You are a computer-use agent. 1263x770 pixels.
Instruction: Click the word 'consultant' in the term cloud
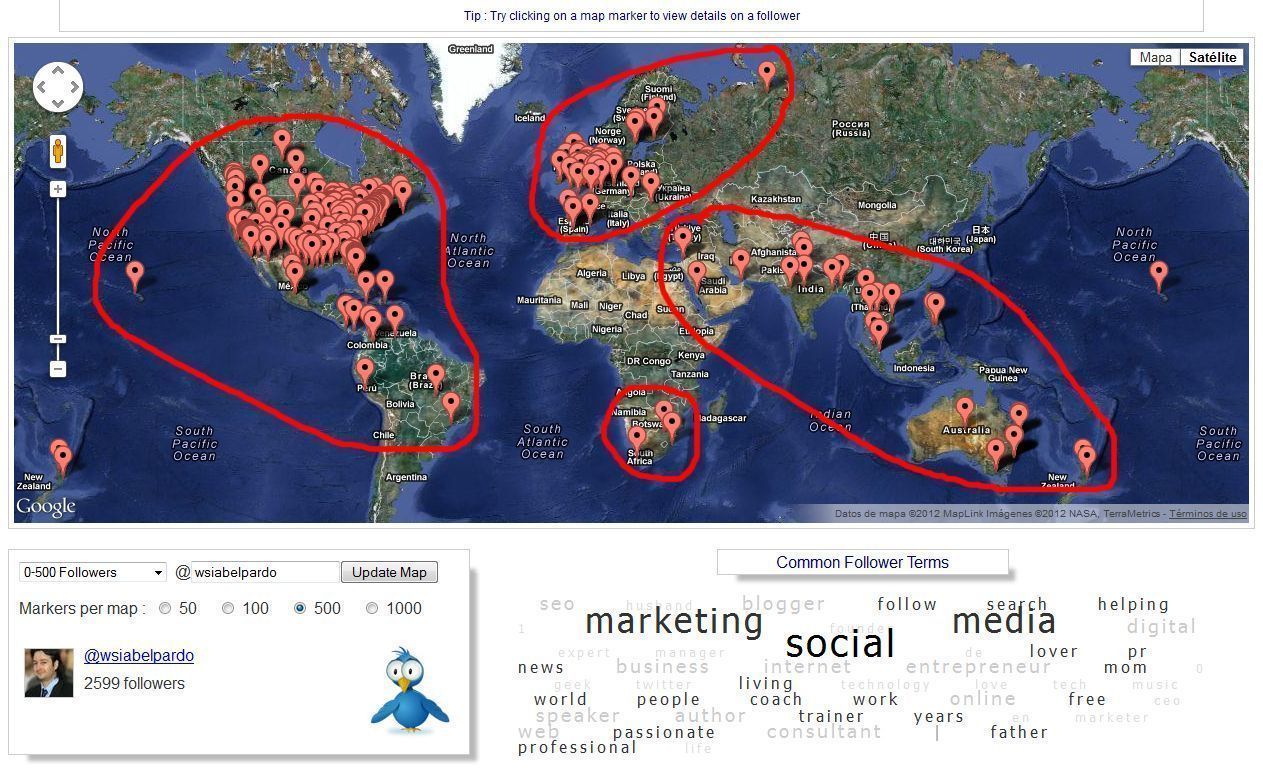click(824, 732)
